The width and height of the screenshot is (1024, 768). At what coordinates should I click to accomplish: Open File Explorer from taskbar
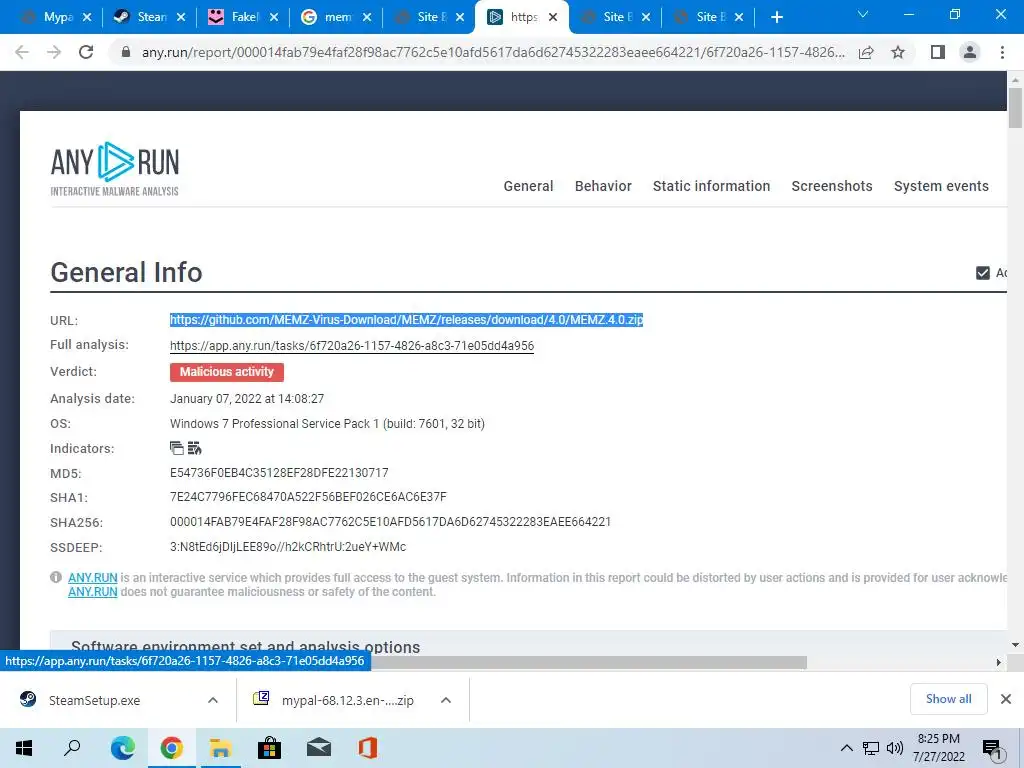click(221, 748)
